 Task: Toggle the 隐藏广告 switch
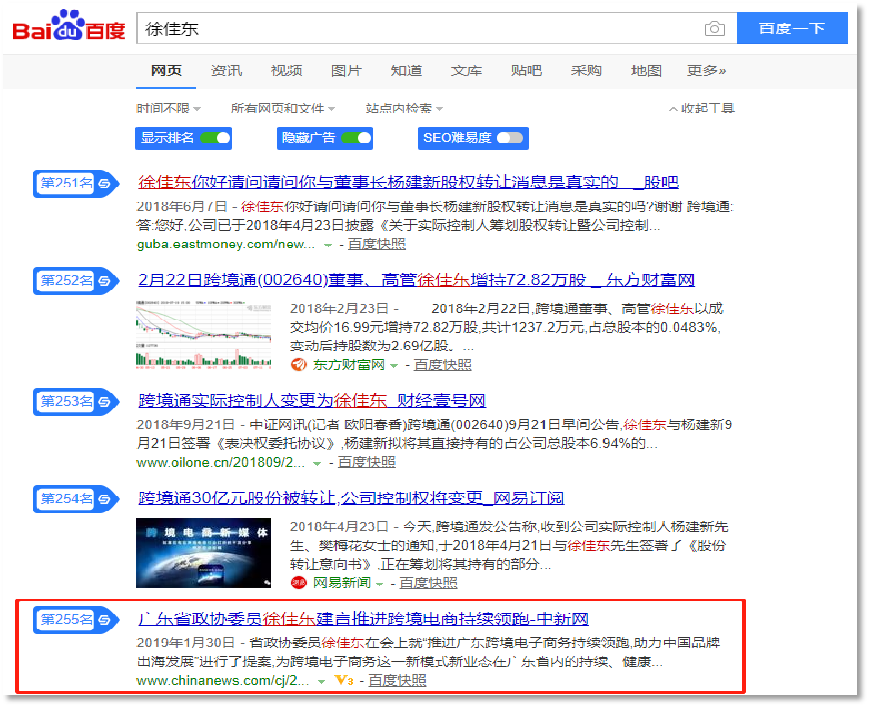[356, 138]
